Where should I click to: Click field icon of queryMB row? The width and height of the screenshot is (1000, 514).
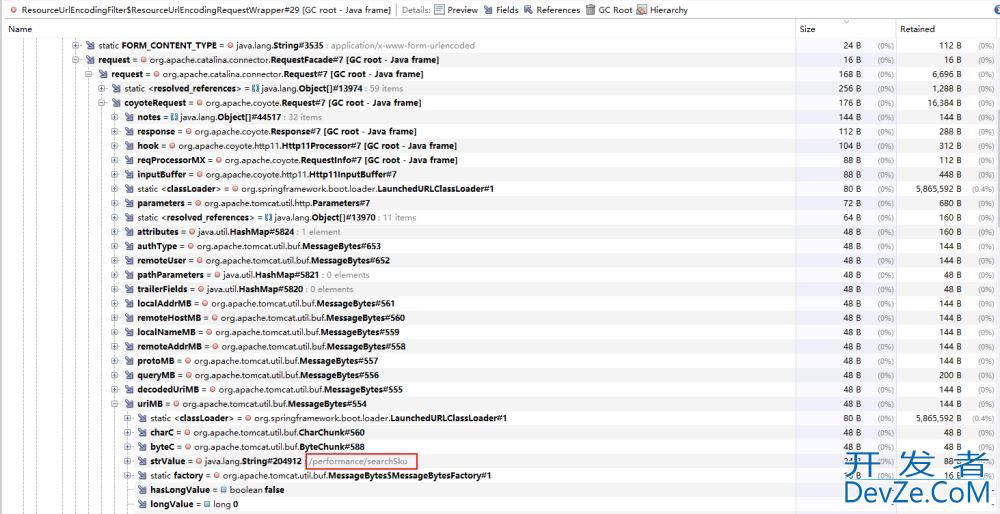[129, 375]
